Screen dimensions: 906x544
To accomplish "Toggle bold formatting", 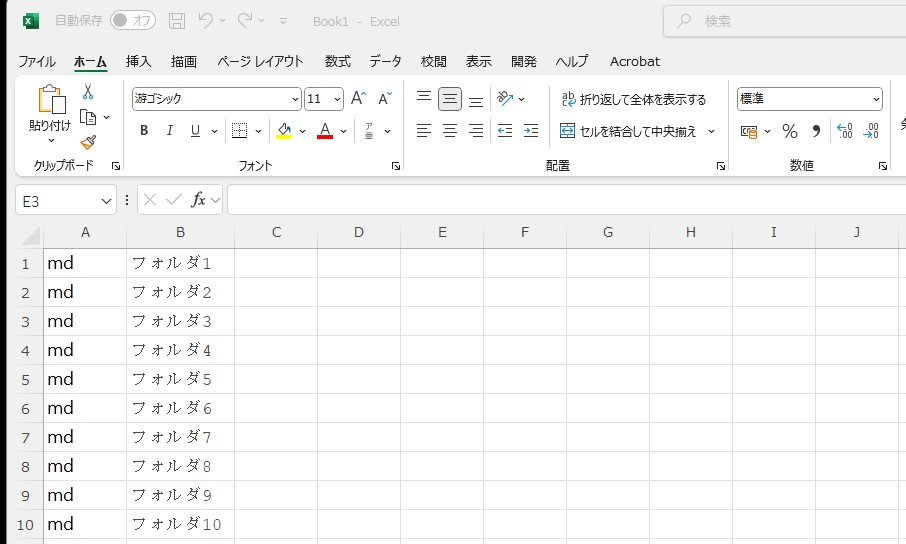I will (x=144, y=131).
